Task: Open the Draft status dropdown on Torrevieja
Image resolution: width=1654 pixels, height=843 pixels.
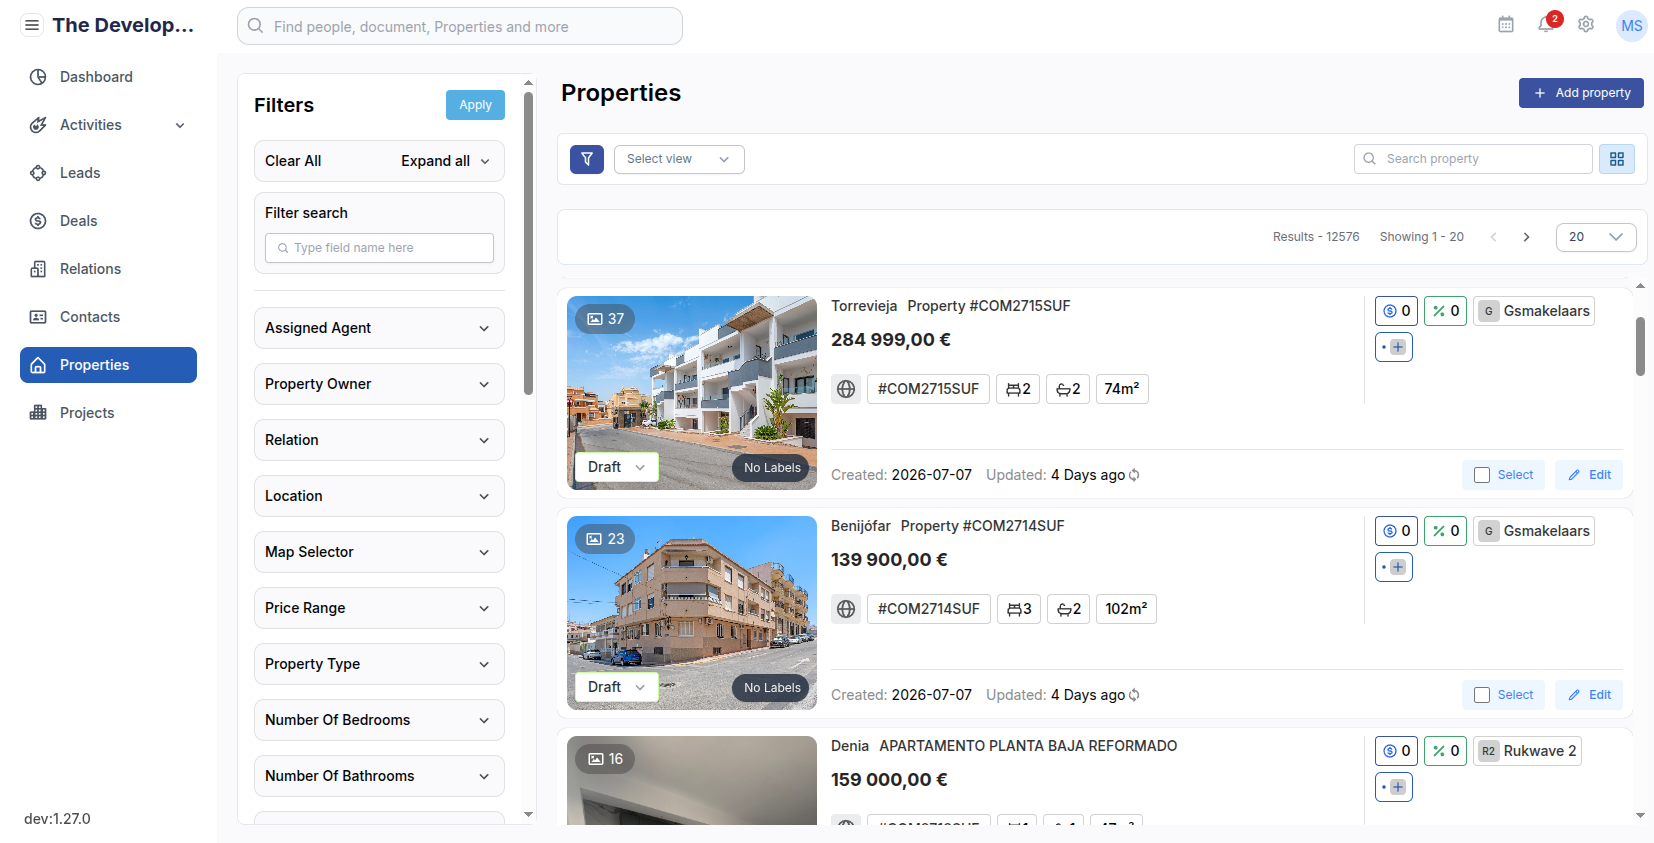Action: coord(616,467)
